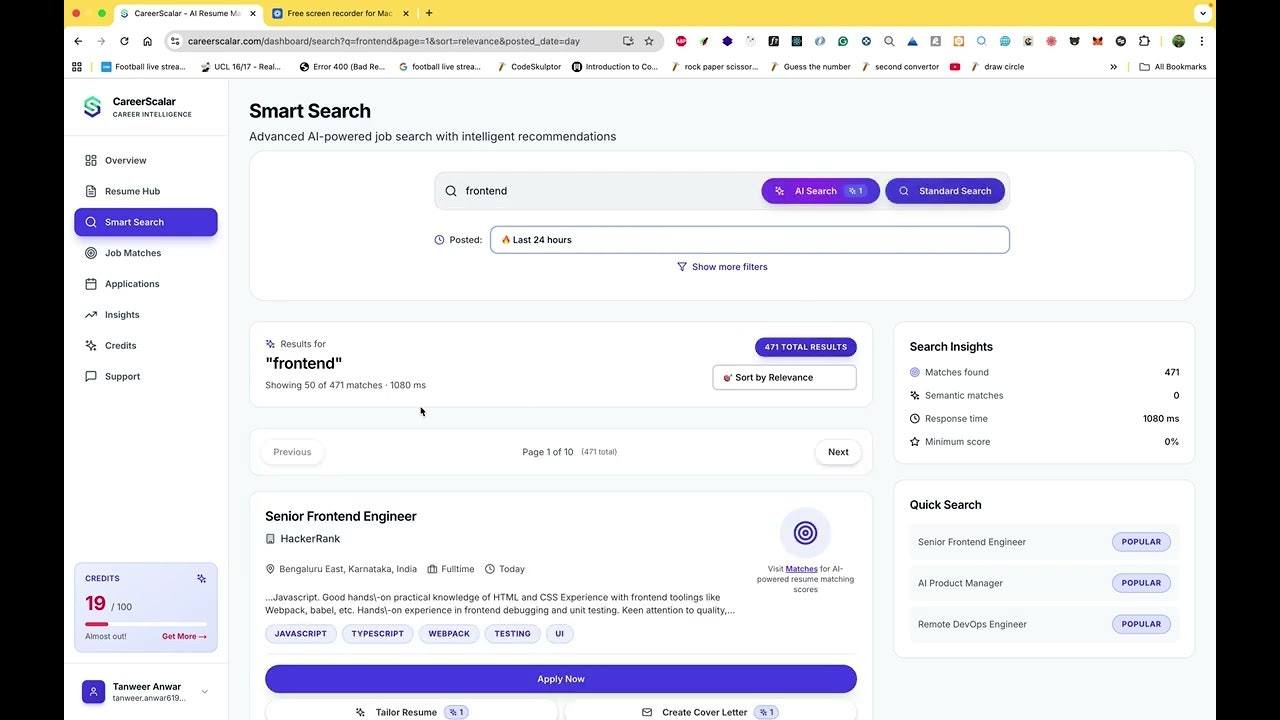Switch to the Free screen recorder tab
1280x720 pixels.
(340, 13)
